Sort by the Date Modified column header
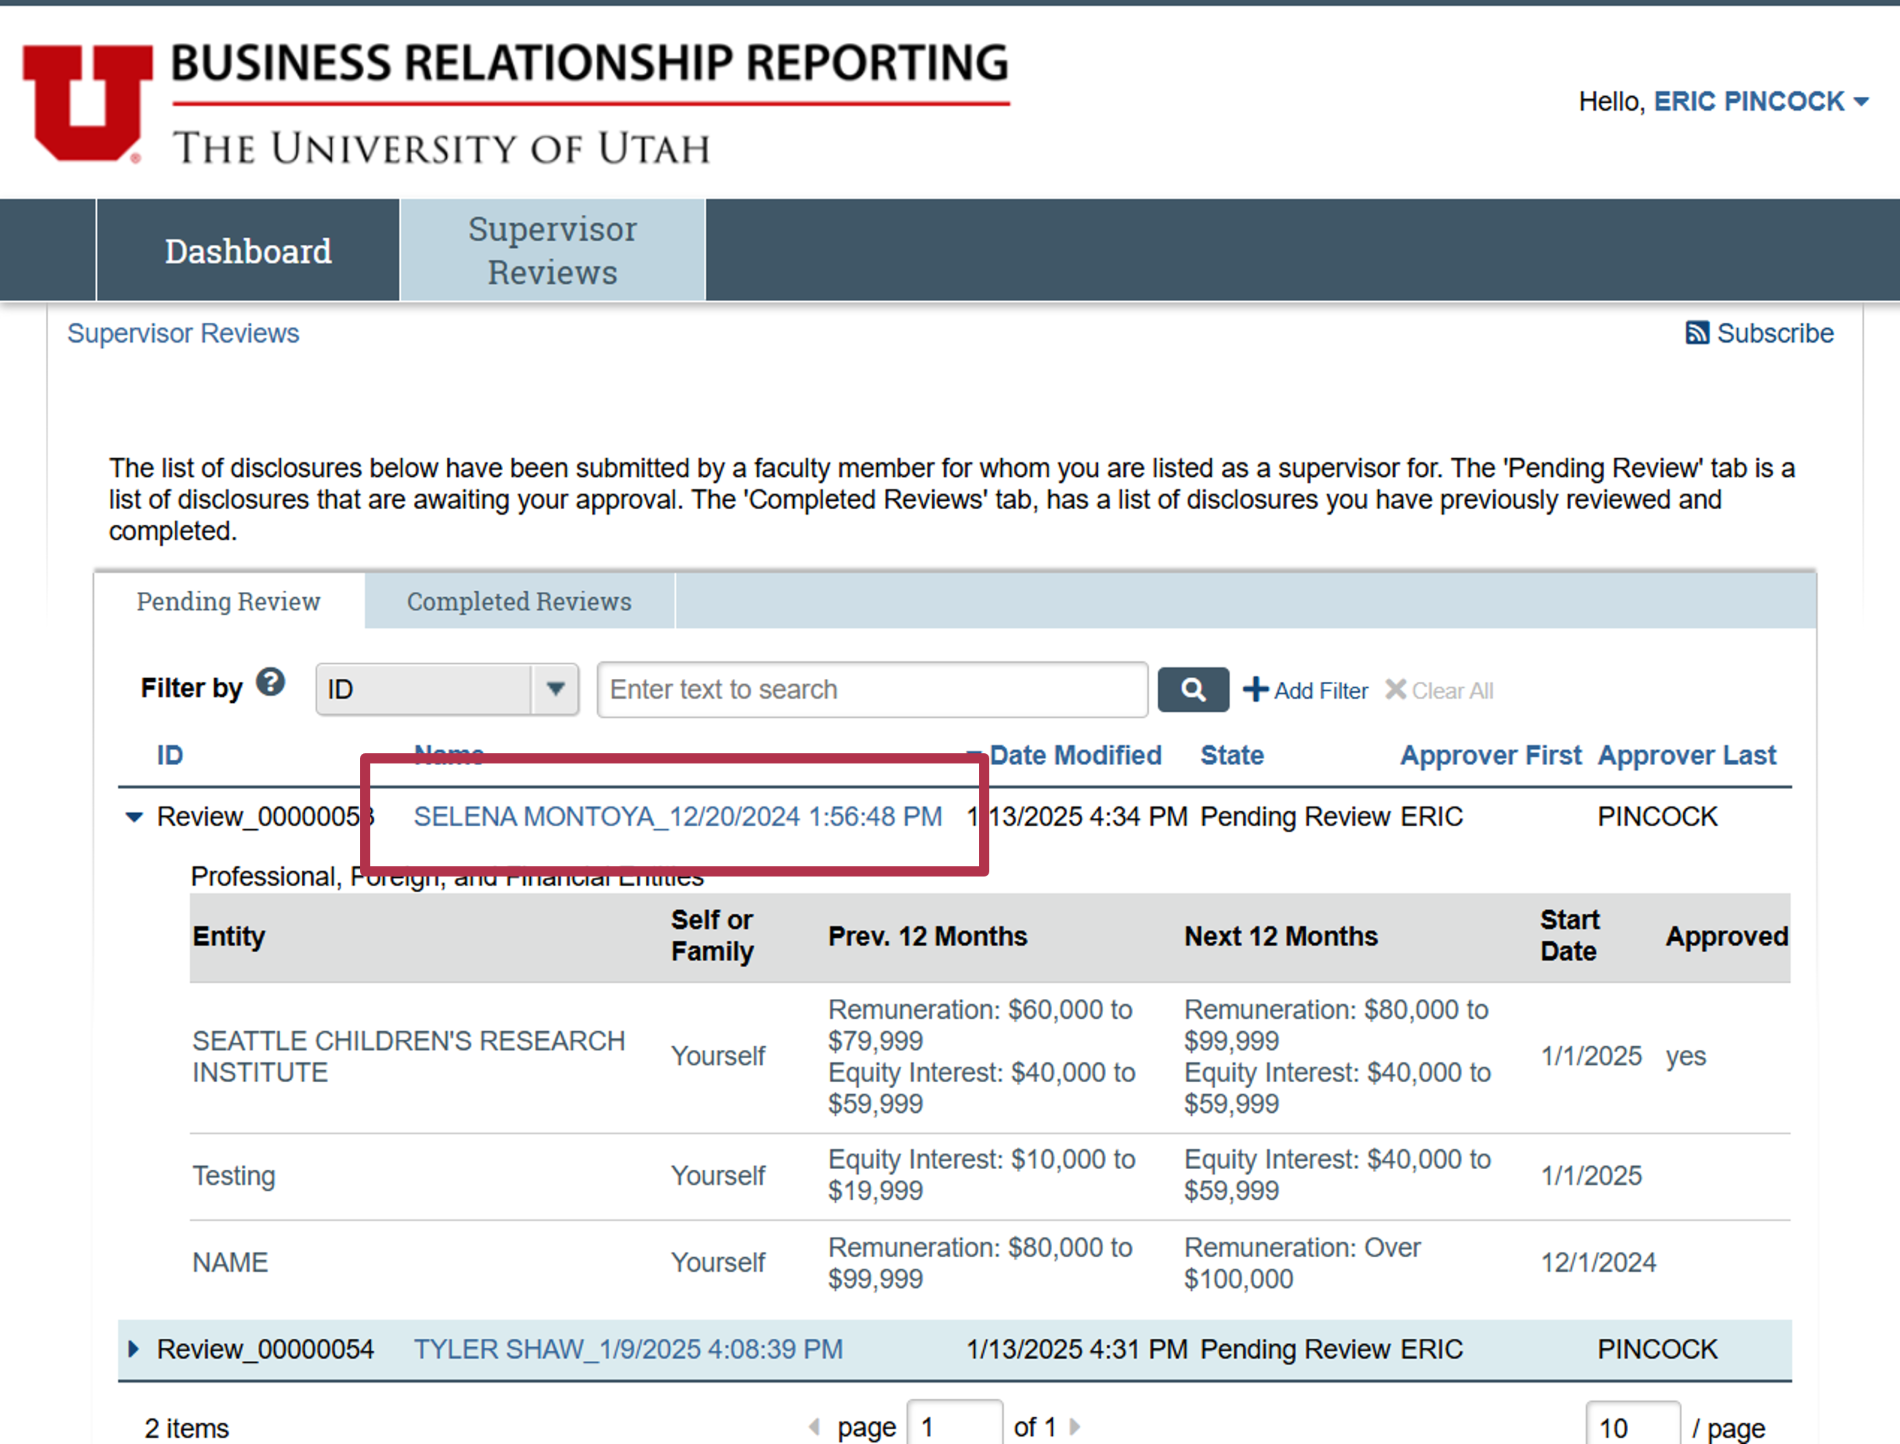The width and height of the screenshot is (1900, 1444). pos(1075,755)
